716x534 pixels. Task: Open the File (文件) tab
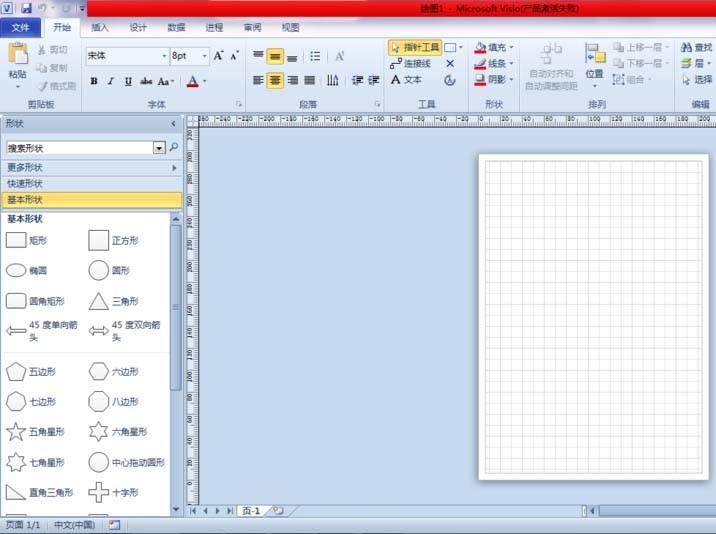coord(21,28)
